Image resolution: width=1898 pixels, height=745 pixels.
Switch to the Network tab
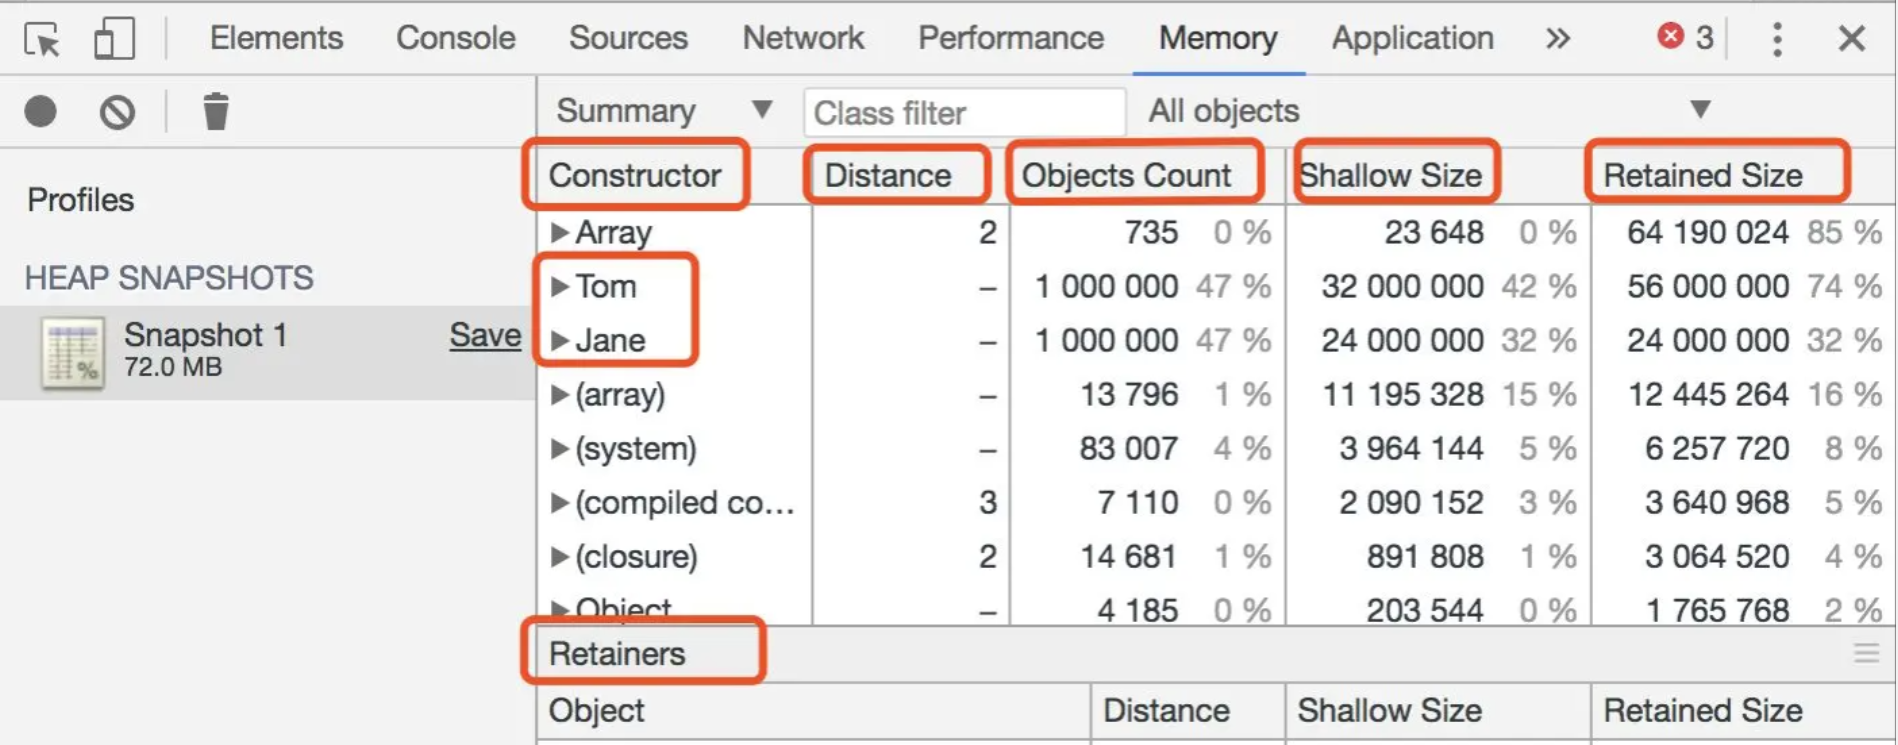tap(803, 38)
